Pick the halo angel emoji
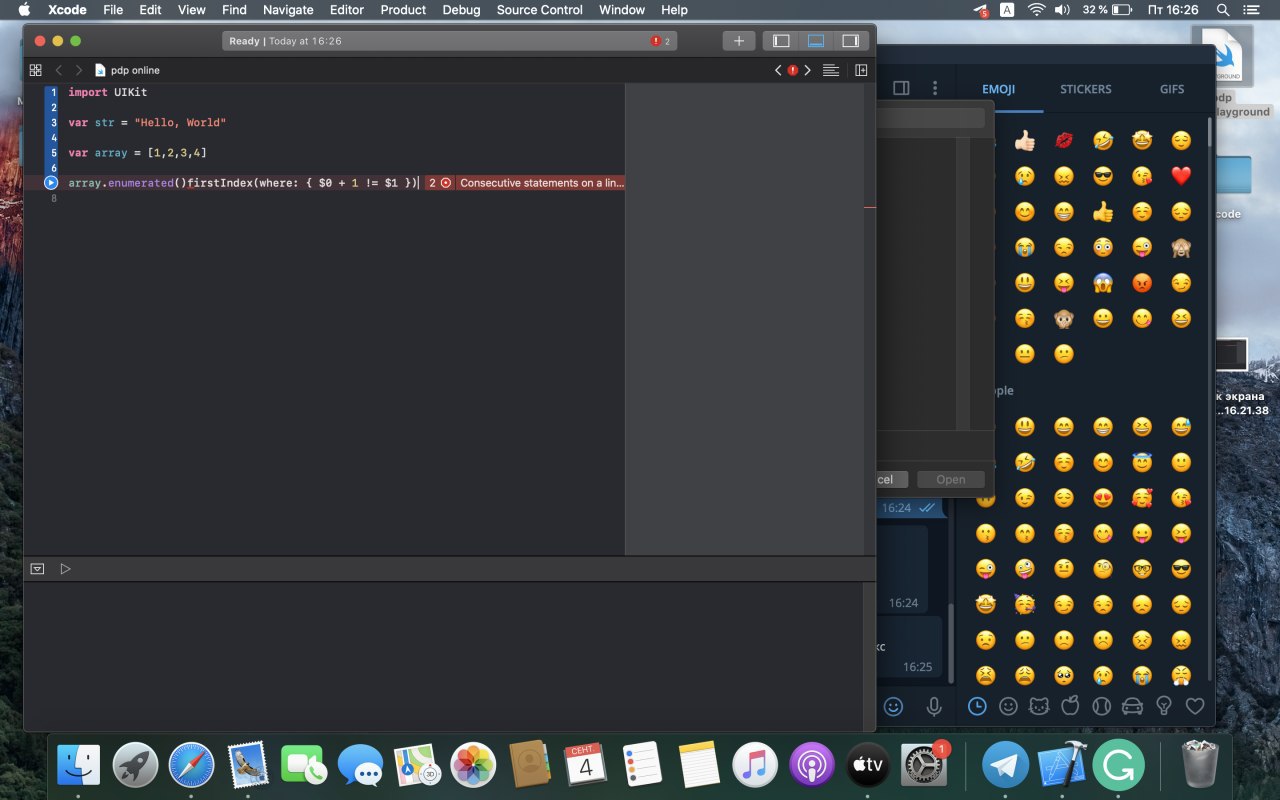 pyautogui.click(x=1142, y=462)
